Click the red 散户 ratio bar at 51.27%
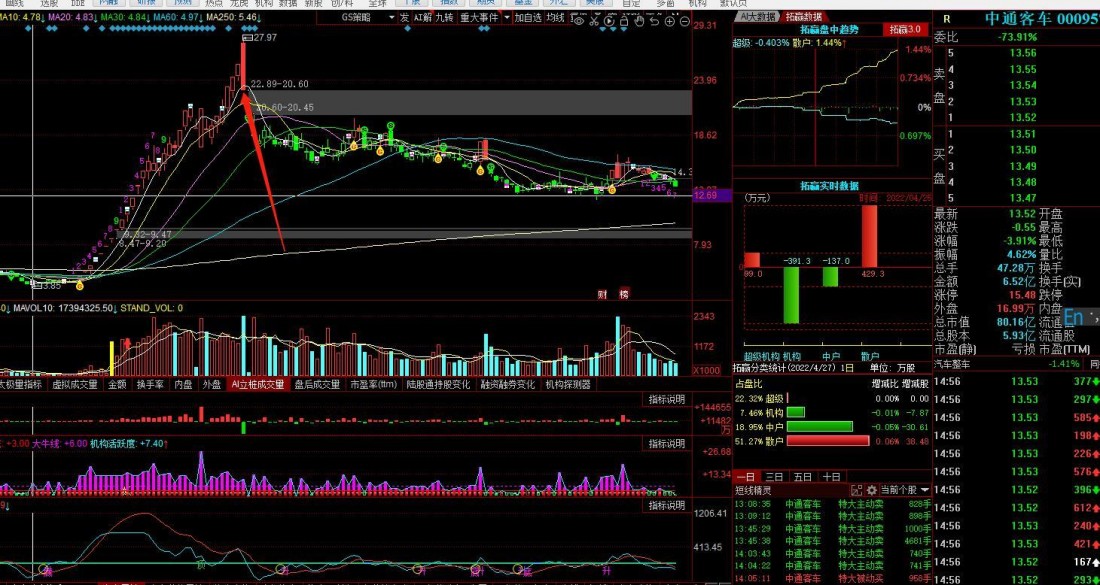The width and height of the screenshot is (1100, 585). (828, 441)
